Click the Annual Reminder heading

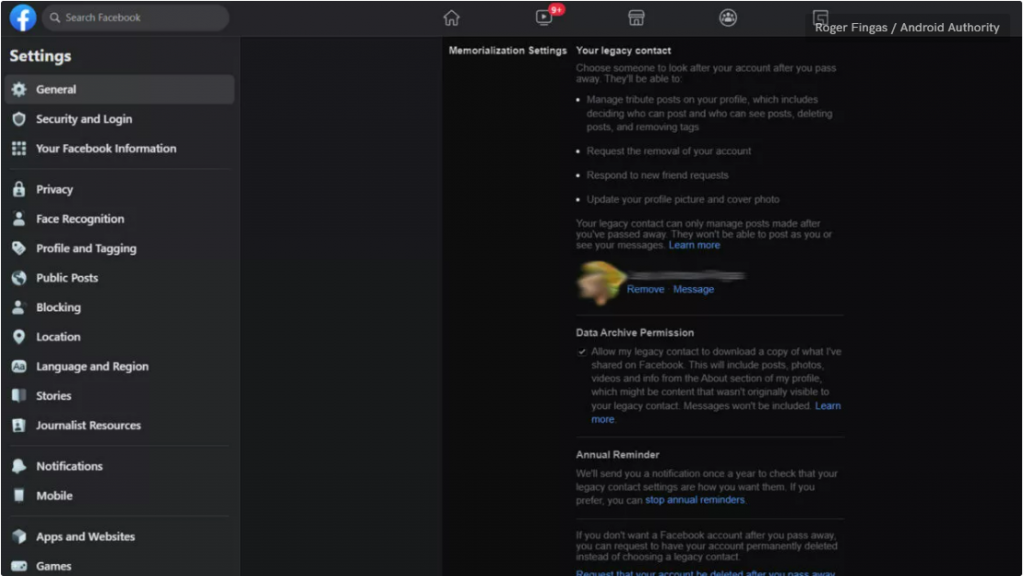[617, 455]
